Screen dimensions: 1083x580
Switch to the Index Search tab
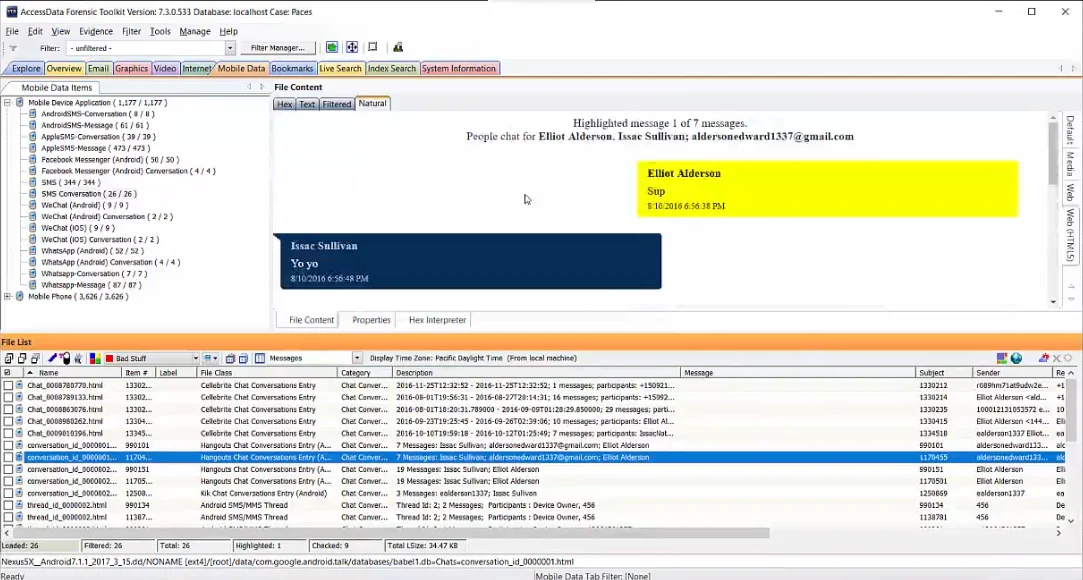tap(392, 68)
